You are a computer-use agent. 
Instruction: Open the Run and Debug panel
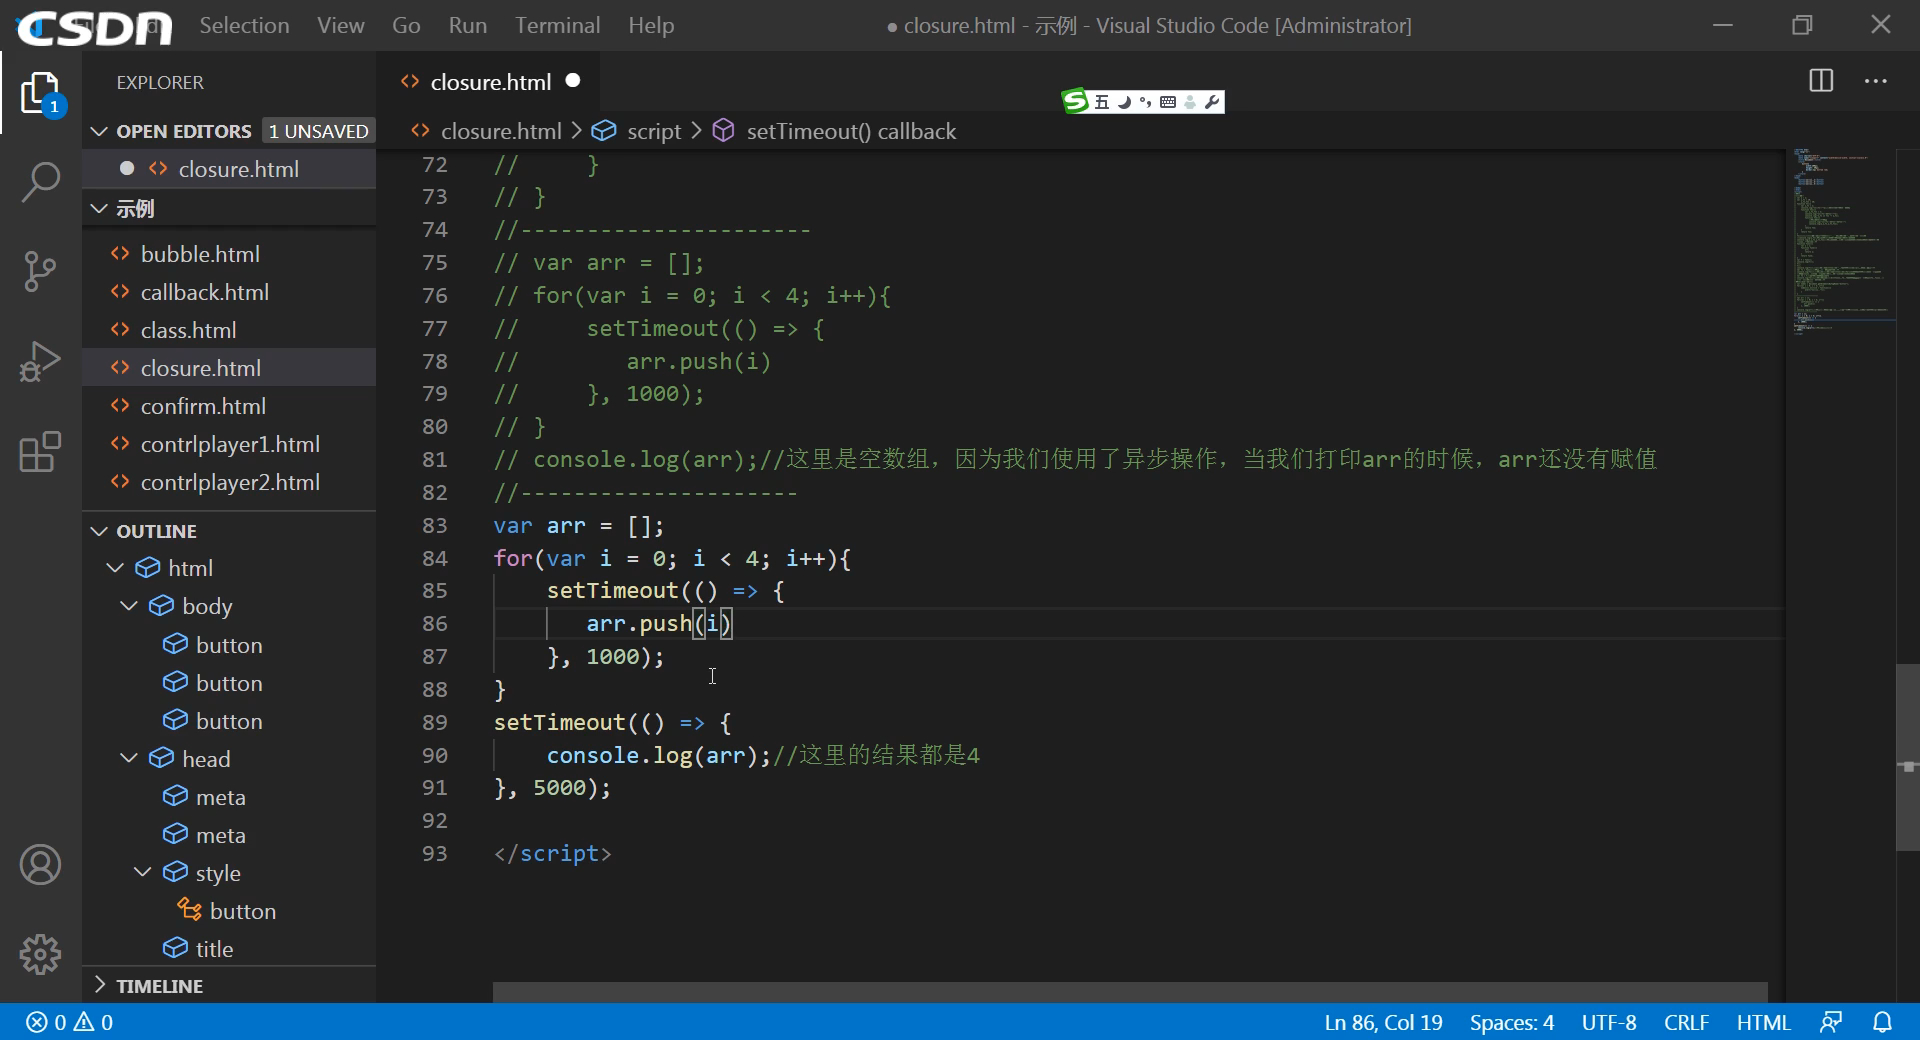pyautogui.click(x=40, y=361)
